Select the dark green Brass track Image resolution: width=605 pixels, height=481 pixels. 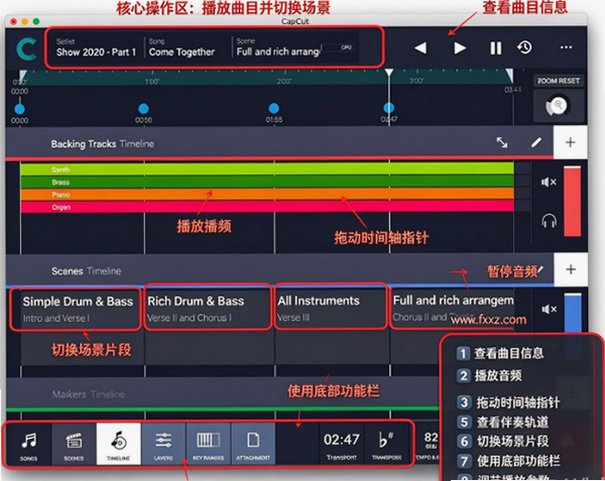pyautogui.click(x=267, y=182)
